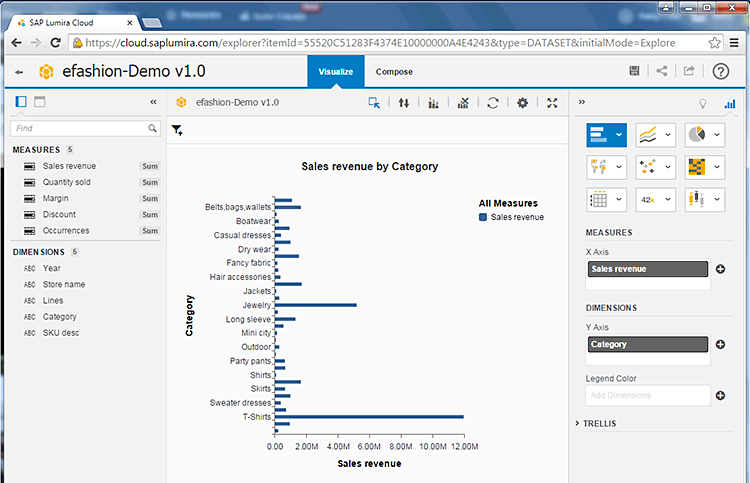Click the sort arrows icon in chart toolbar
The image size is (750, 483).
point(404,102)
